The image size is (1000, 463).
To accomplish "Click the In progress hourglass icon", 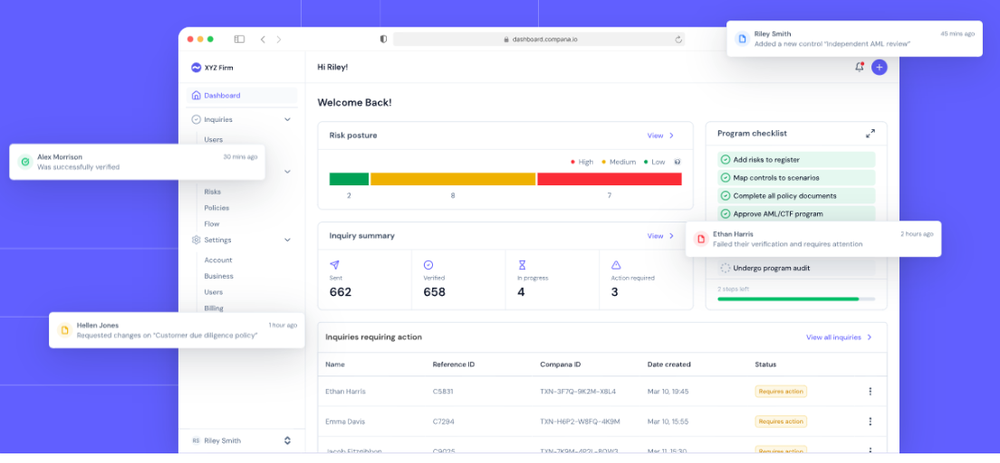I will click(522, 265).
